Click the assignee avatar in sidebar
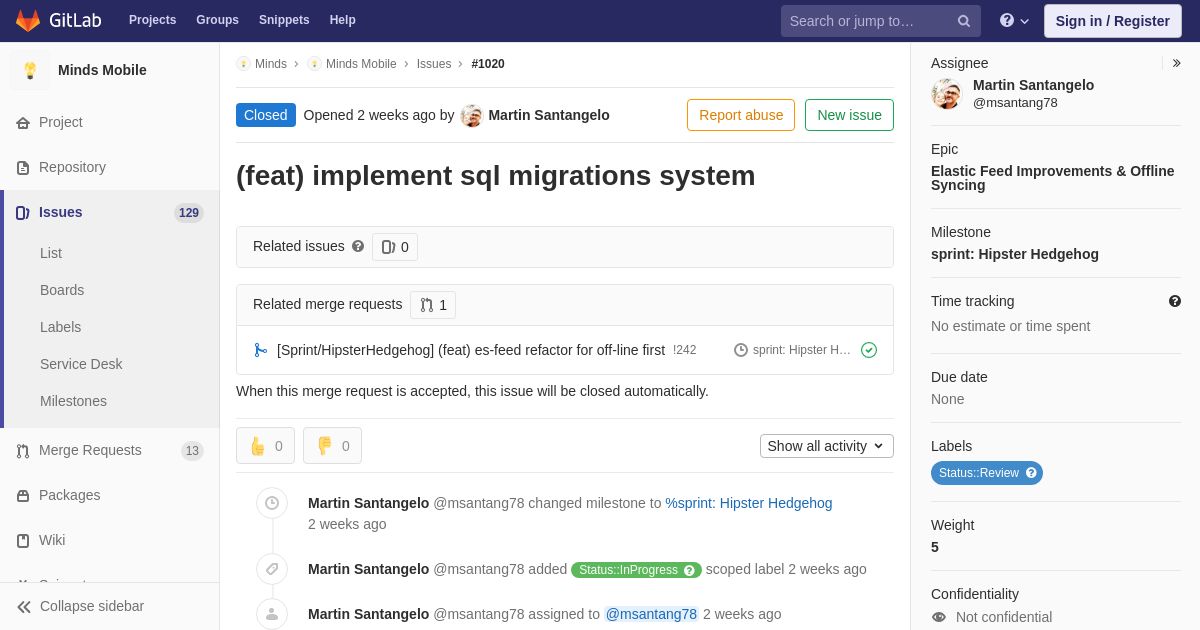The height and width of the screenshot is (630, 1200). point(946,94)
